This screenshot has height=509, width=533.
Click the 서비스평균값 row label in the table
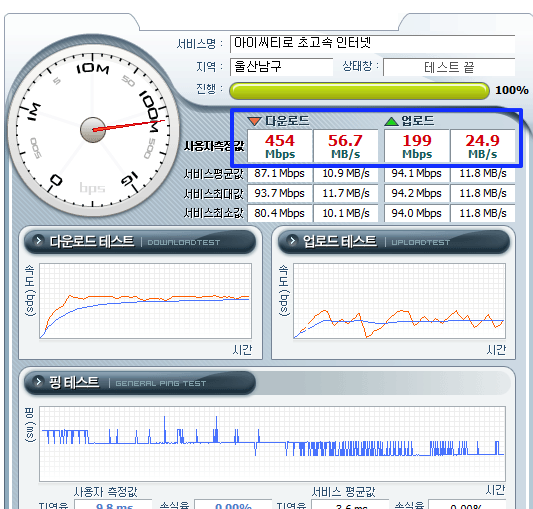214,174
